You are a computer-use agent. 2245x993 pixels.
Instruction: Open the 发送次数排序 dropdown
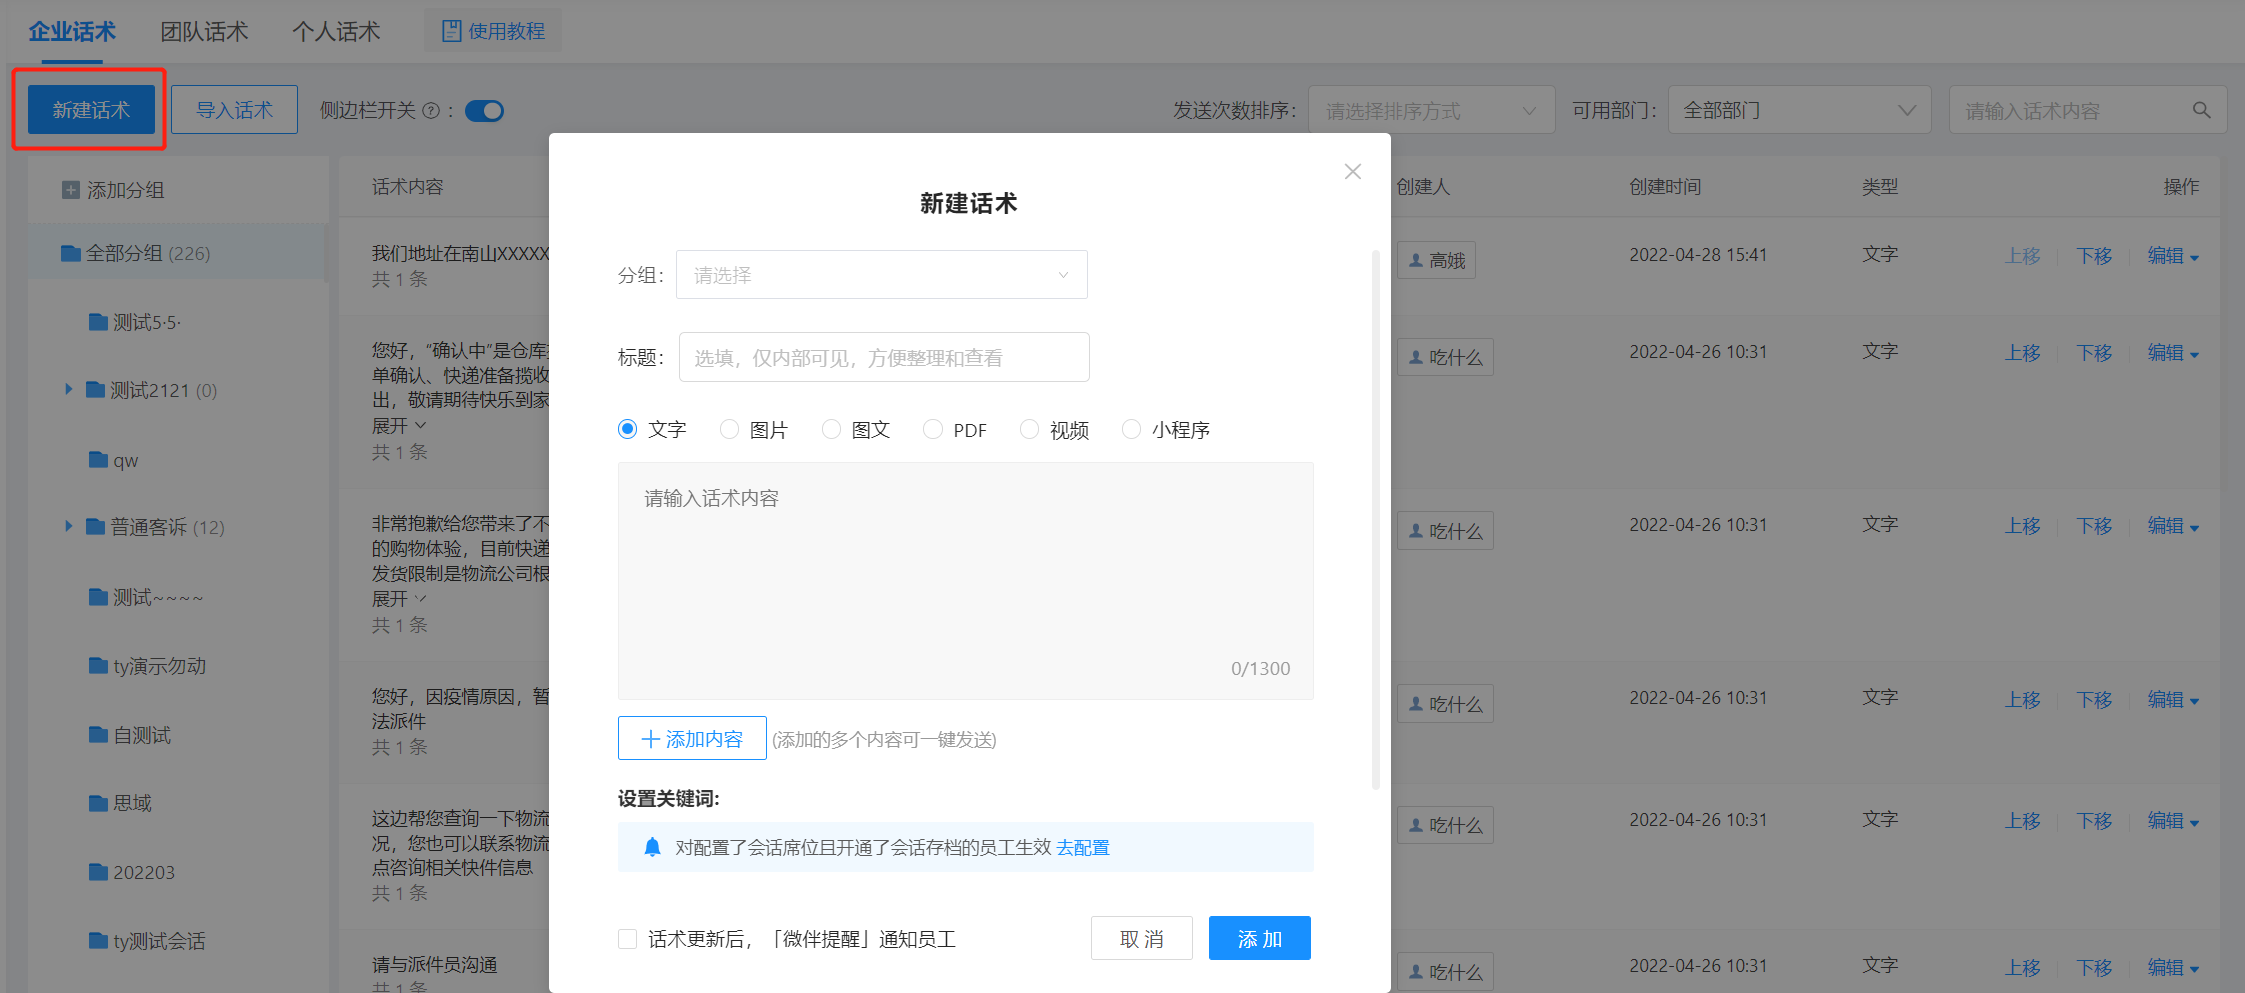click(x=1432, y=110)
